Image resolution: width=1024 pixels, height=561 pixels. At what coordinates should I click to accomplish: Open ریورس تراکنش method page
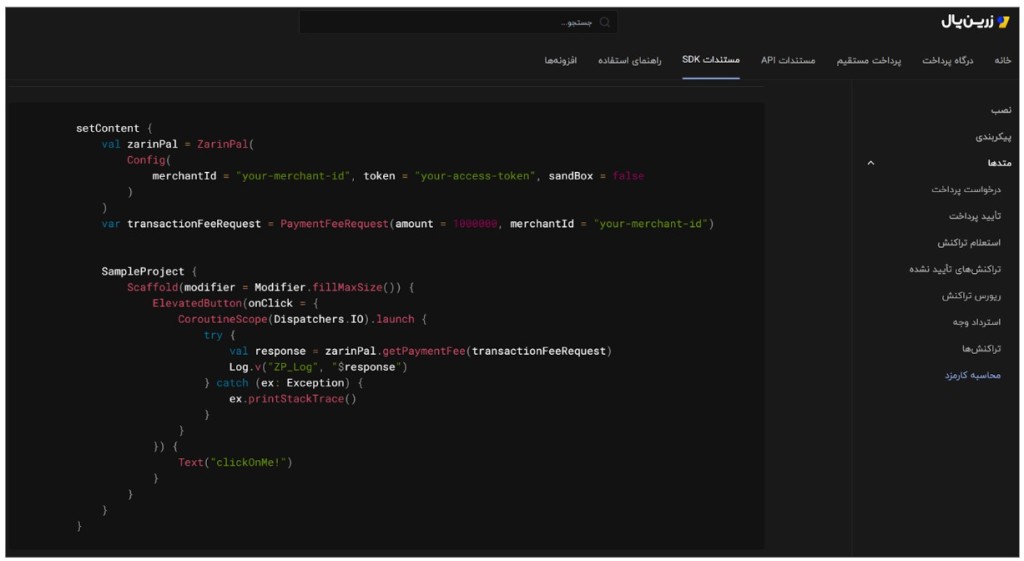pos(970,295)
